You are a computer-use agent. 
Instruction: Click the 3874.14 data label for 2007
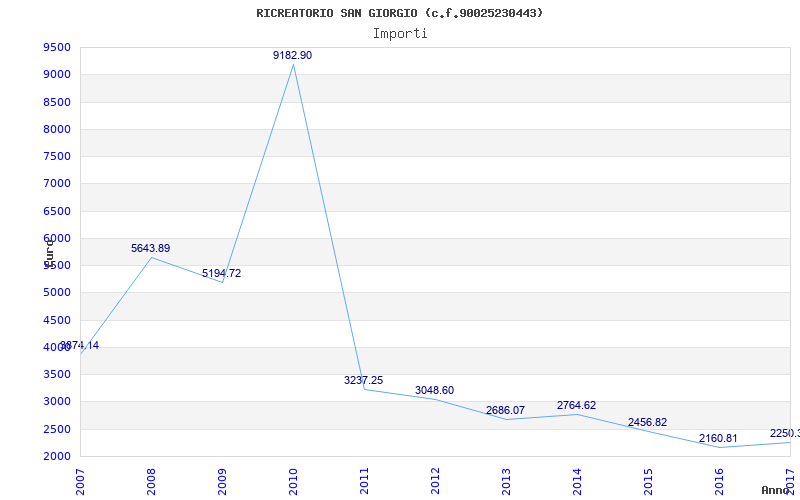pyautogui.click(x=80, y=345)
